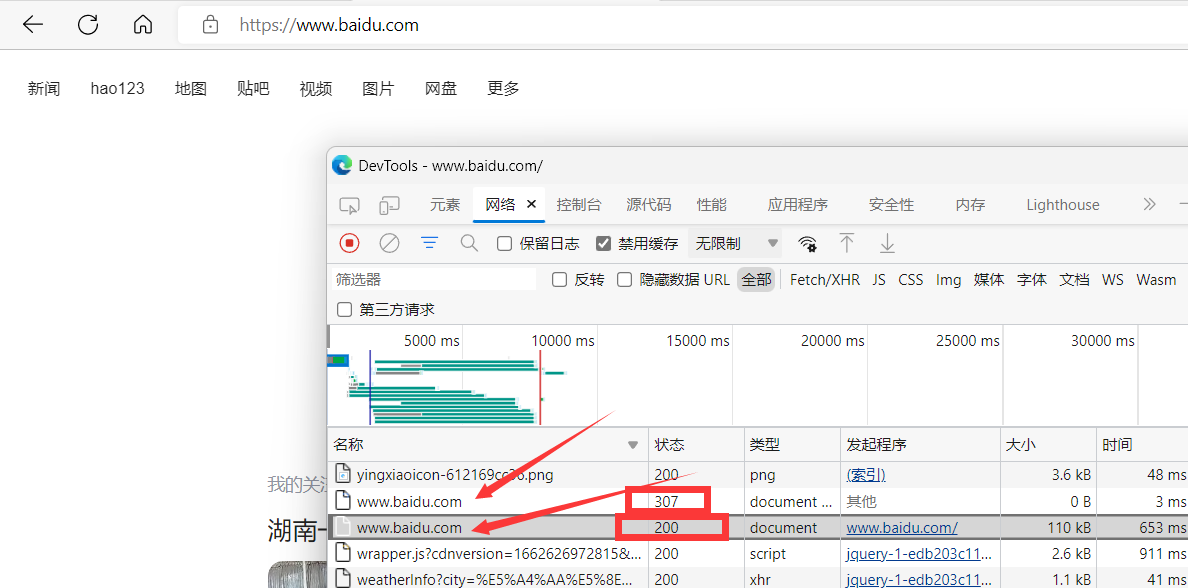The image size is (1188, 588).
Task: Filter requests by WS
Action: tap(1113, 280)
